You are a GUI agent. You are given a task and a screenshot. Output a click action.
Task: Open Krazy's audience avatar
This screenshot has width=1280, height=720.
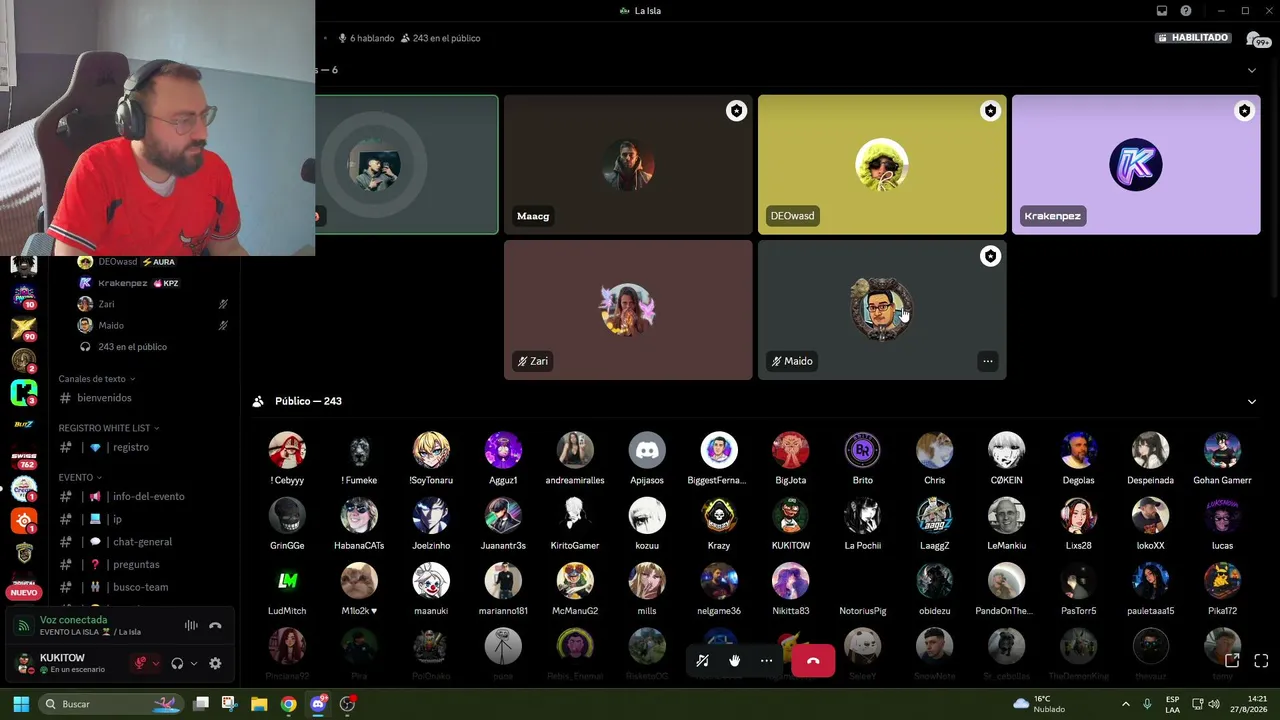point(718,516)
